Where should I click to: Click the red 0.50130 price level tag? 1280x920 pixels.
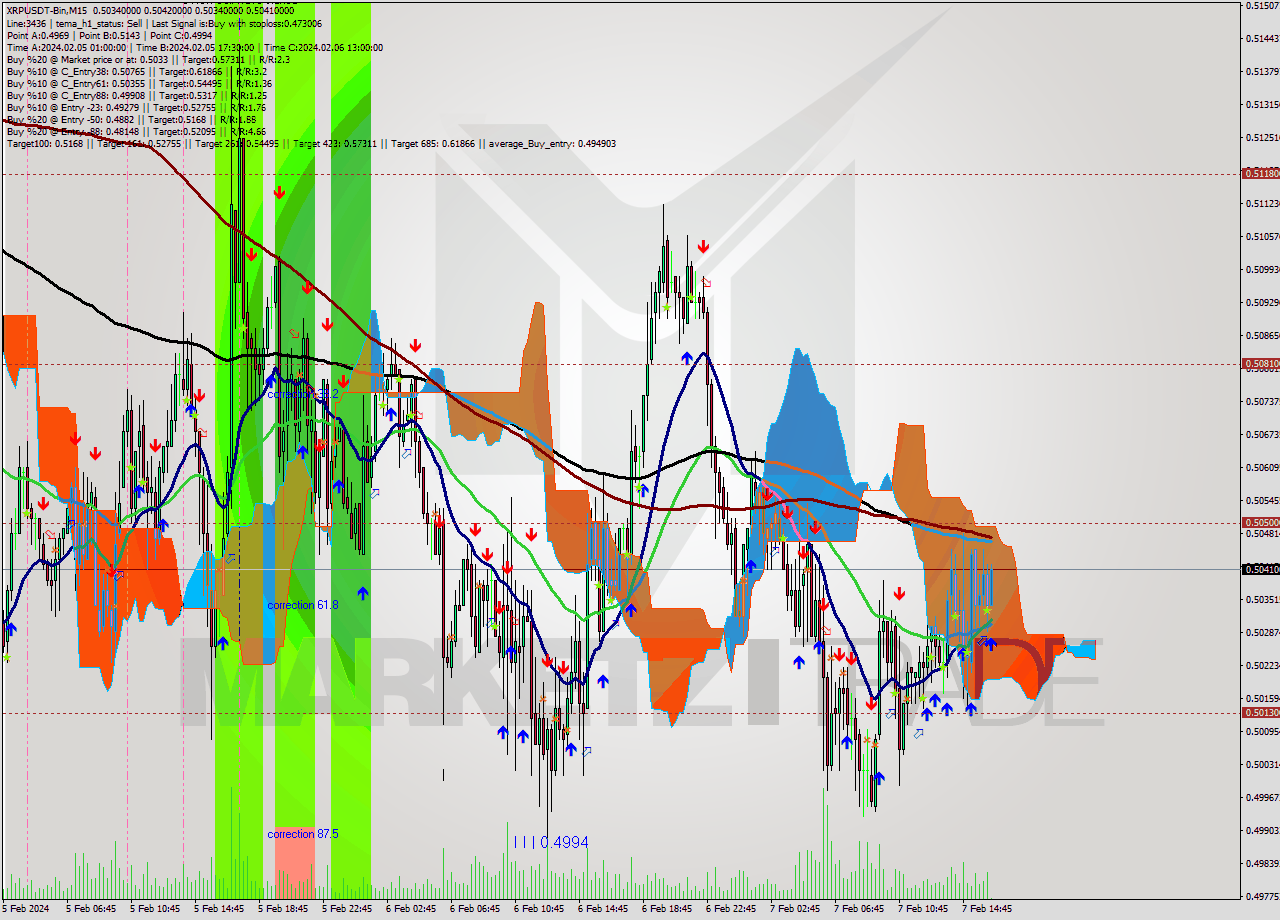click(1260, 712)
